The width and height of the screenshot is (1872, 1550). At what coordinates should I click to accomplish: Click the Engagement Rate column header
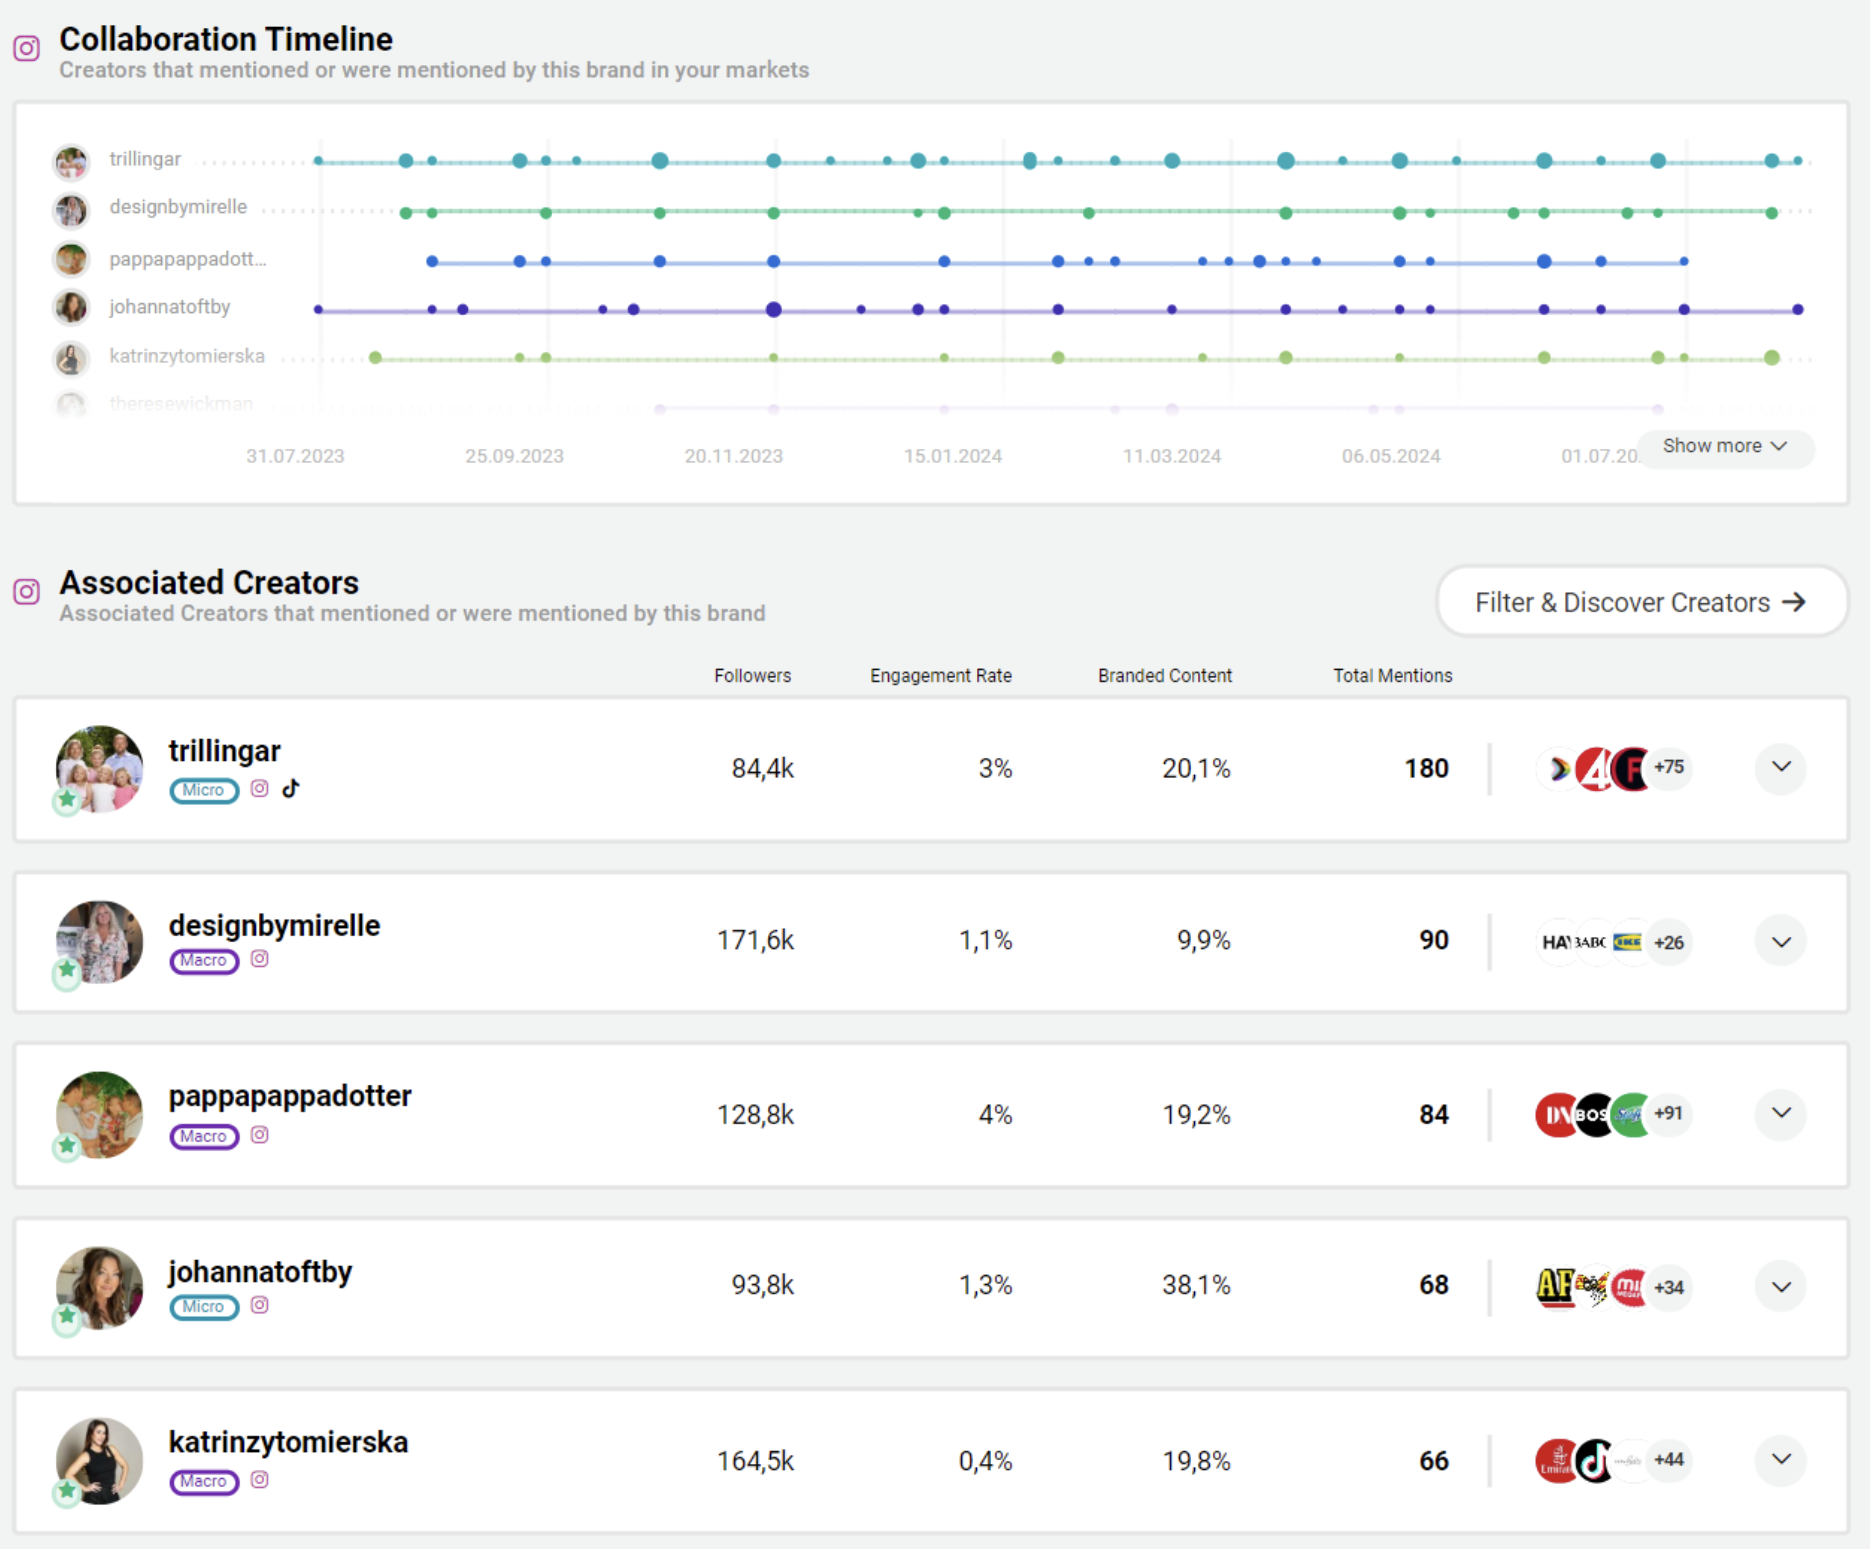pos(940,676)
